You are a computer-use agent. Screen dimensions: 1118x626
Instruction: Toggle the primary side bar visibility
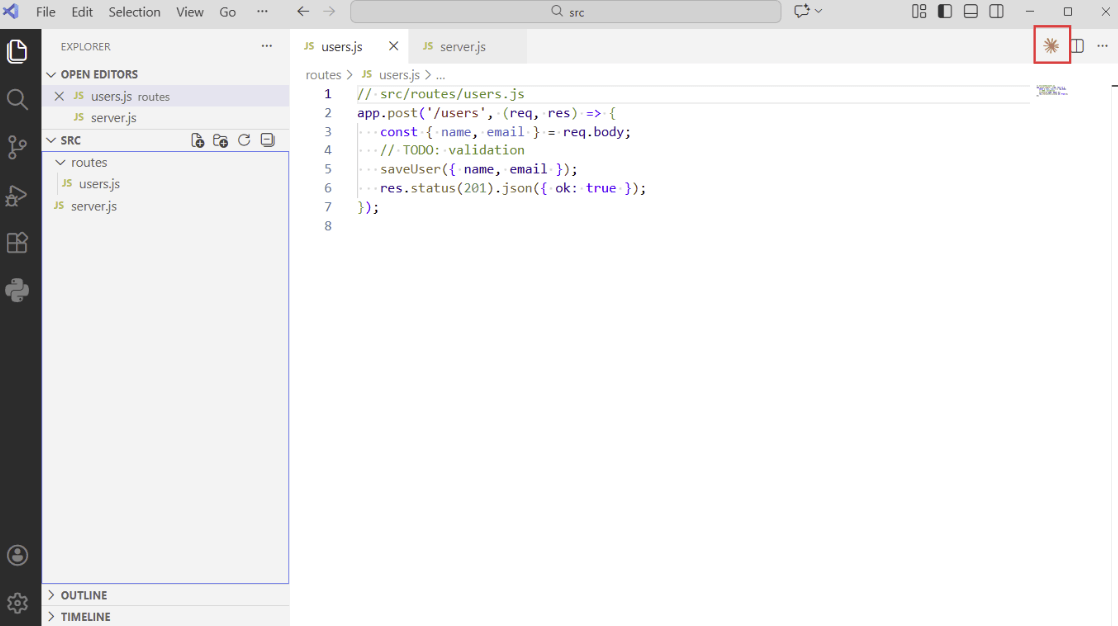tap(944, 12)
